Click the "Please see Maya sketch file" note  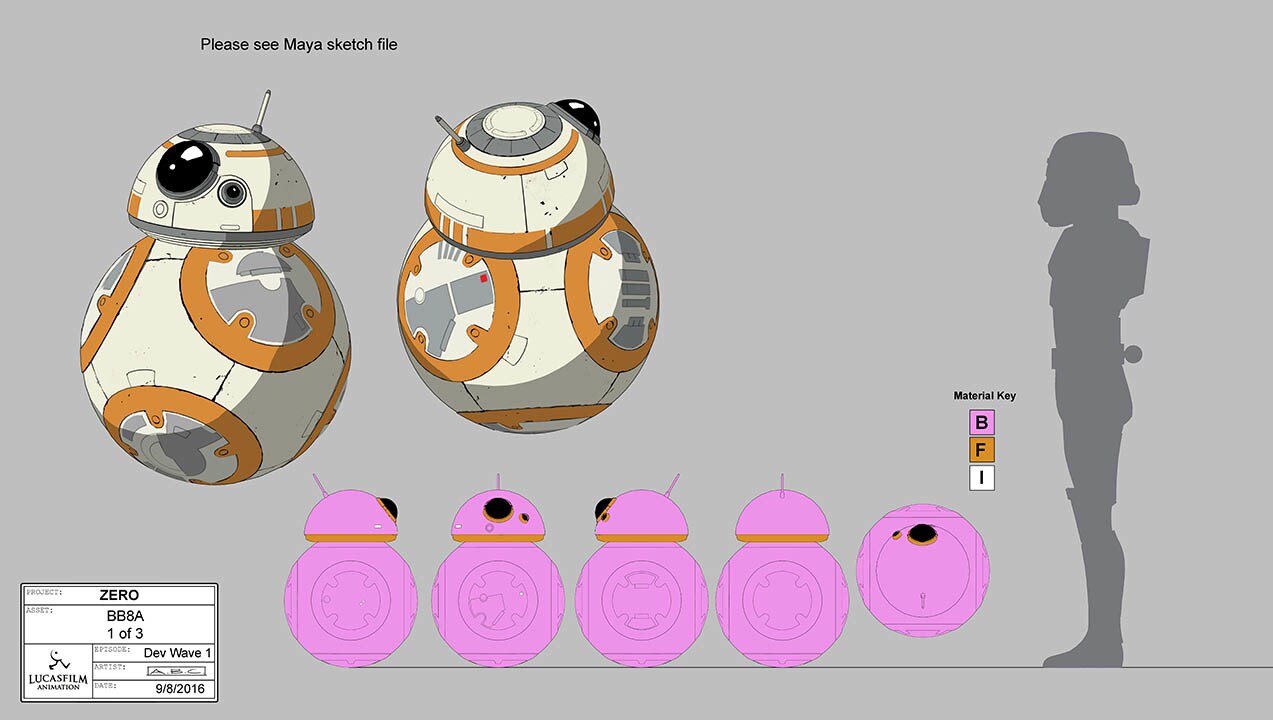(299, 45)
